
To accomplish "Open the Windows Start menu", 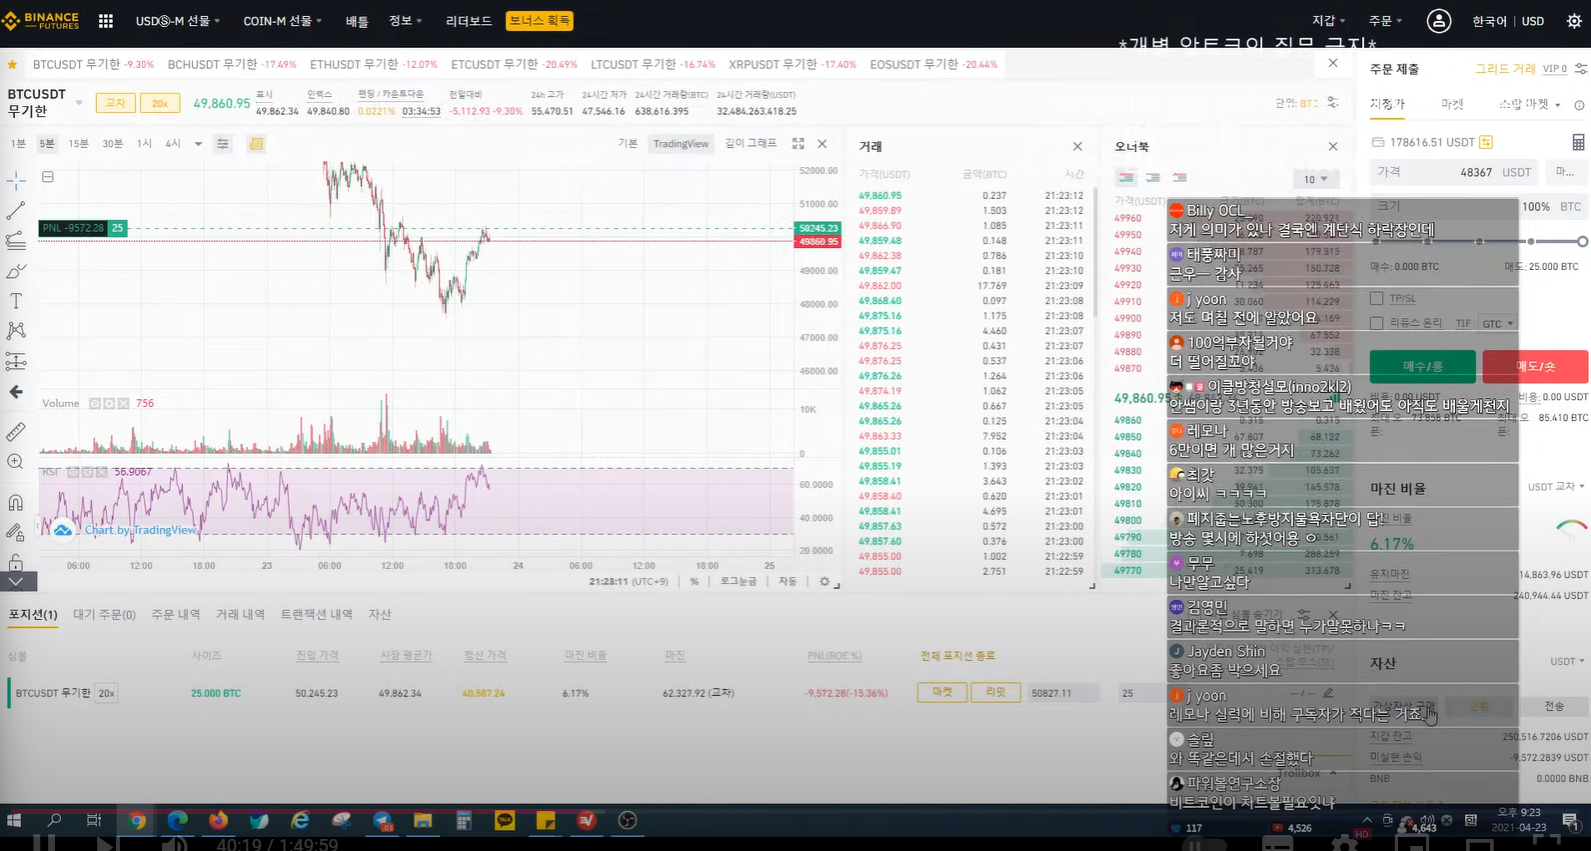I will click(x=14, y=821).
